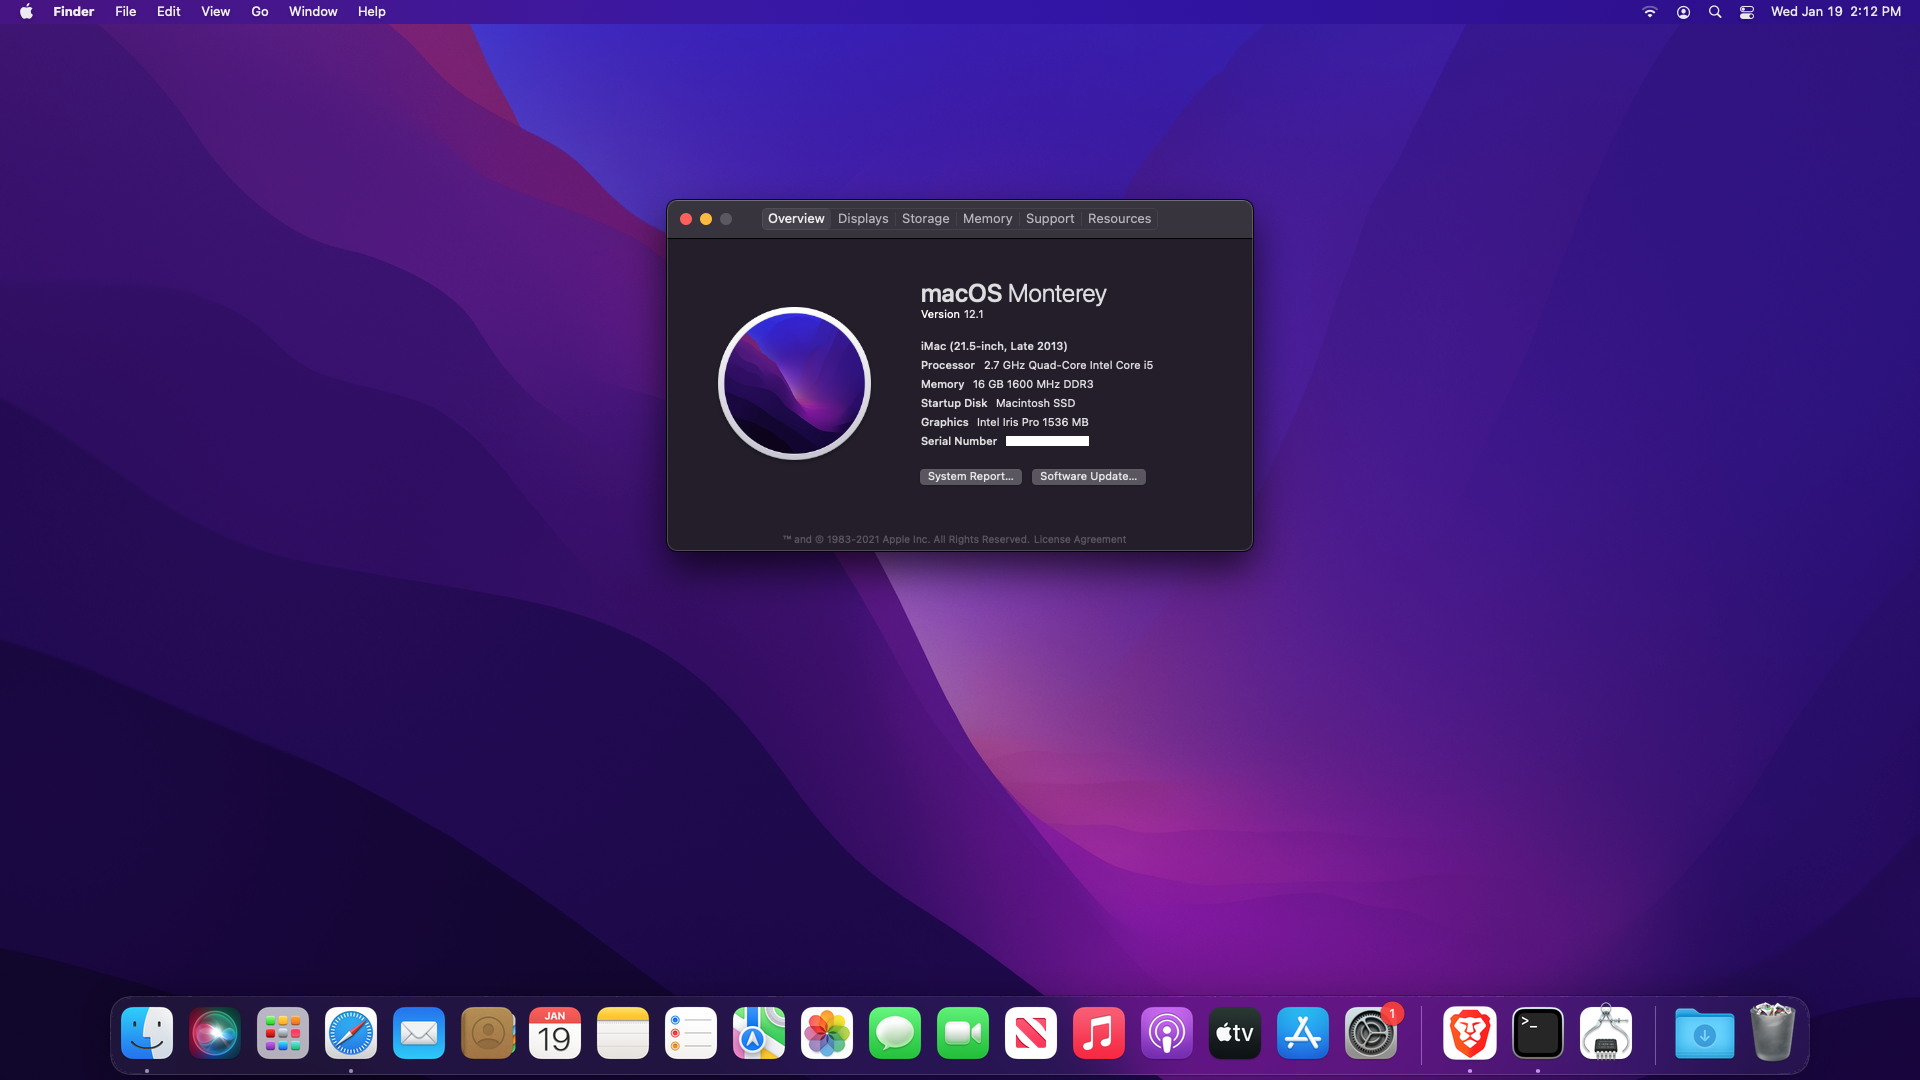This screenshot has width=1920, height=1080.
Task: Switch to the Displays tab
Action: (x=863, y=219)
